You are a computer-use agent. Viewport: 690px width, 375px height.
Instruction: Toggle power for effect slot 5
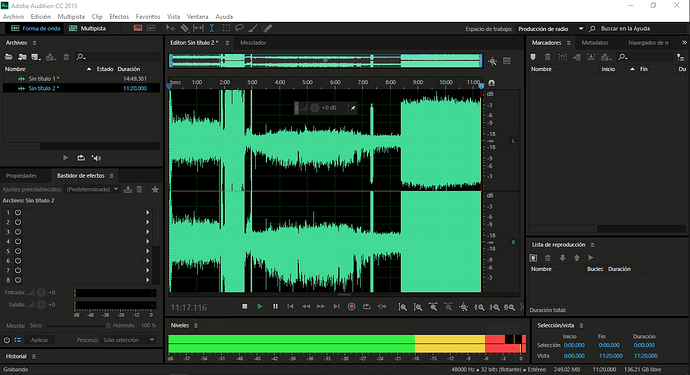tap(18, 251)
